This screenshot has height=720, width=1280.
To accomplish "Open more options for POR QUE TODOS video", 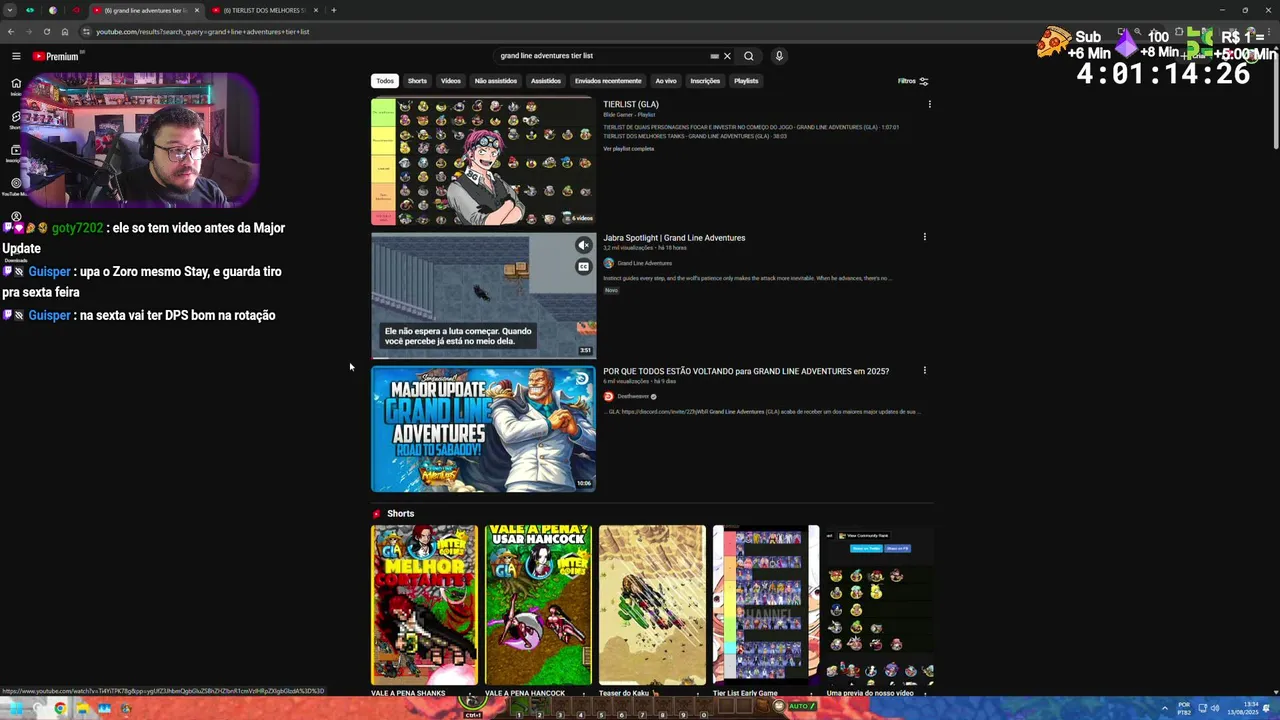I will 924,370.
